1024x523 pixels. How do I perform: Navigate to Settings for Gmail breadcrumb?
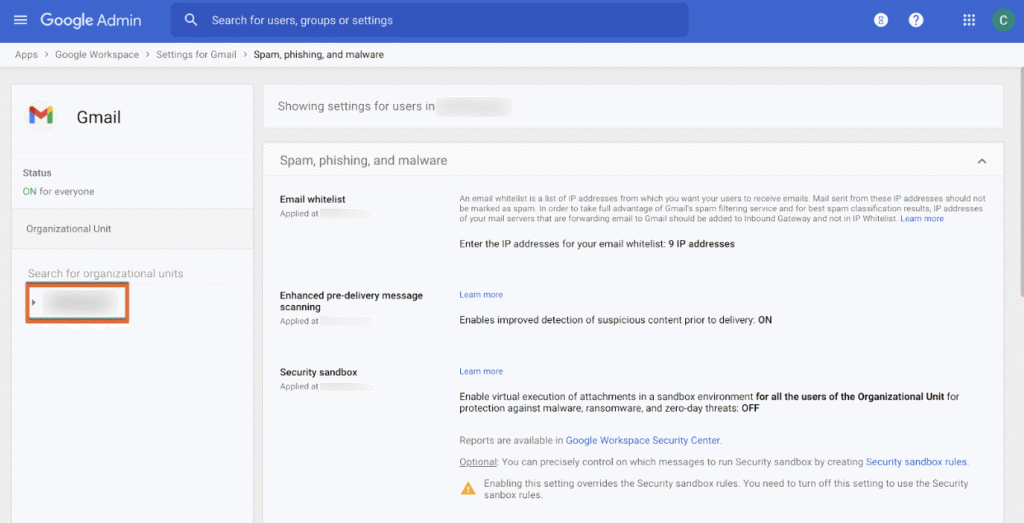tap(195, 55)
